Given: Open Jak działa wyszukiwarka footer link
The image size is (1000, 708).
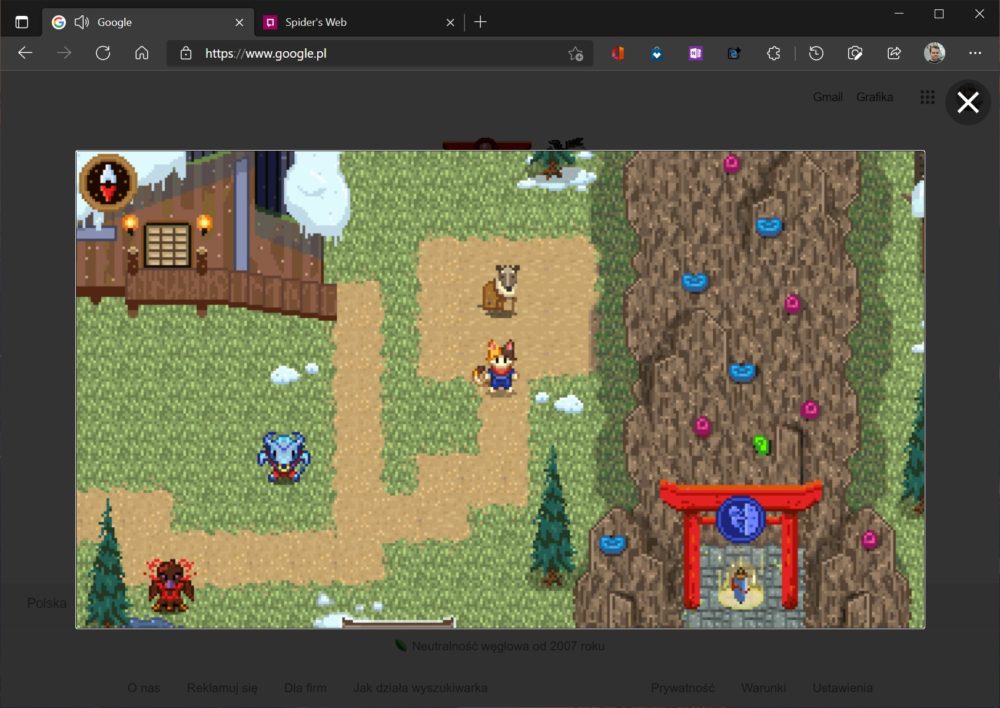Looking at the screenshot, I should [420, 688].
